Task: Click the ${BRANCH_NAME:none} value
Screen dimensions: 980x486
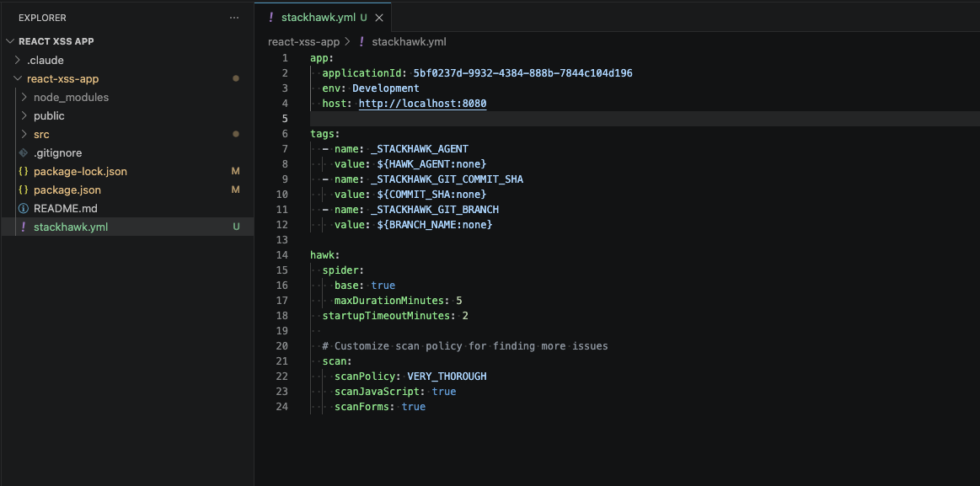Action: tap(435, 224)
